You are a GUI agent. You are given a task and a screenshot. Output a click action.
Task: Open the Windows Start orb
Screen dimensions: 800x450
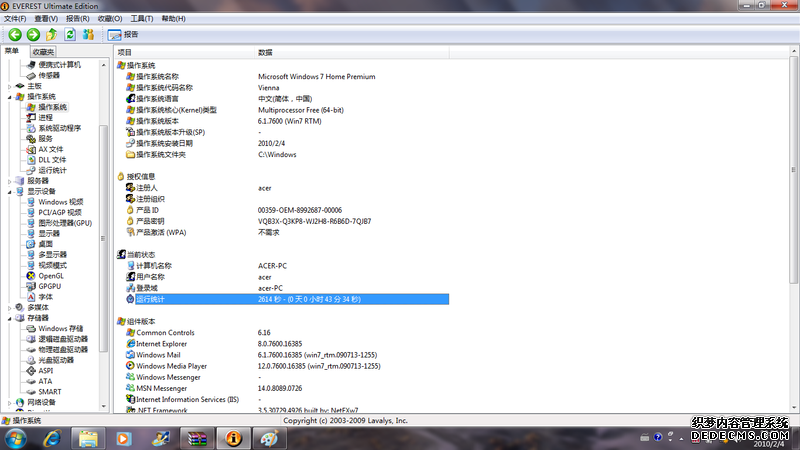point(16,439)
